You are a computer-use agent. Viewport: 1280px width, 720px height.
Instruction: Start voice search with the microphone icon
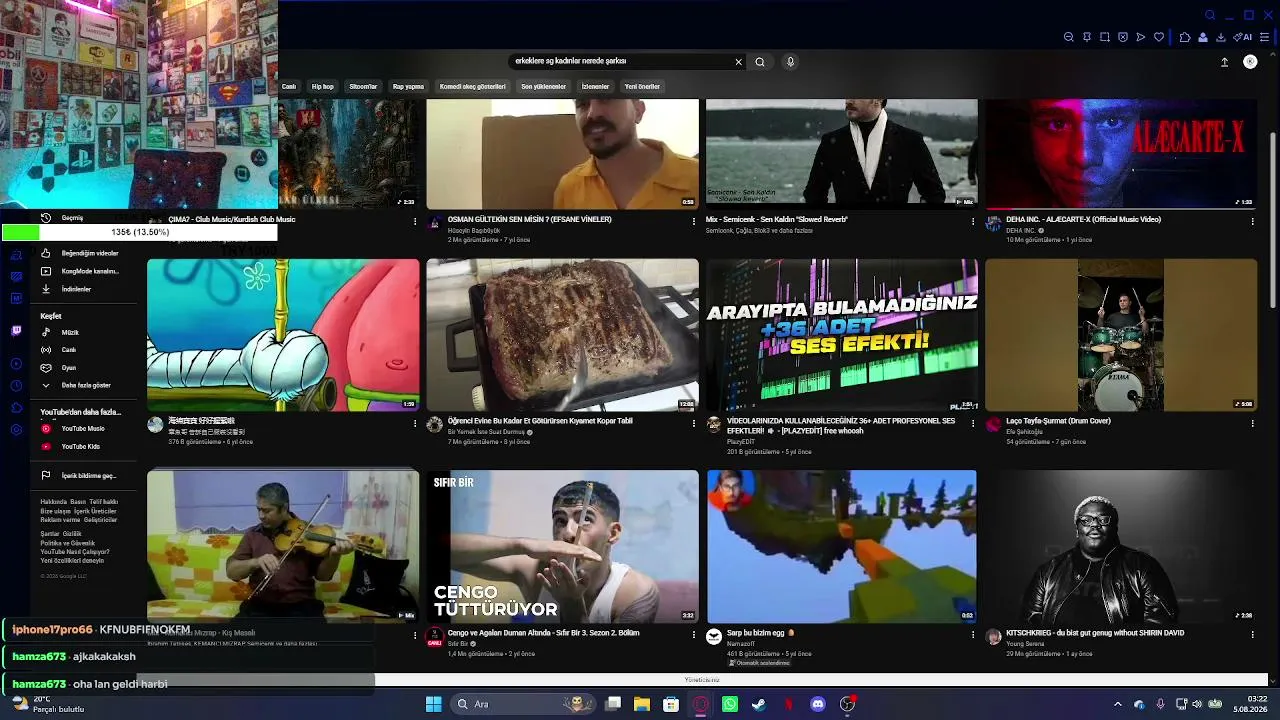[790, 62]
